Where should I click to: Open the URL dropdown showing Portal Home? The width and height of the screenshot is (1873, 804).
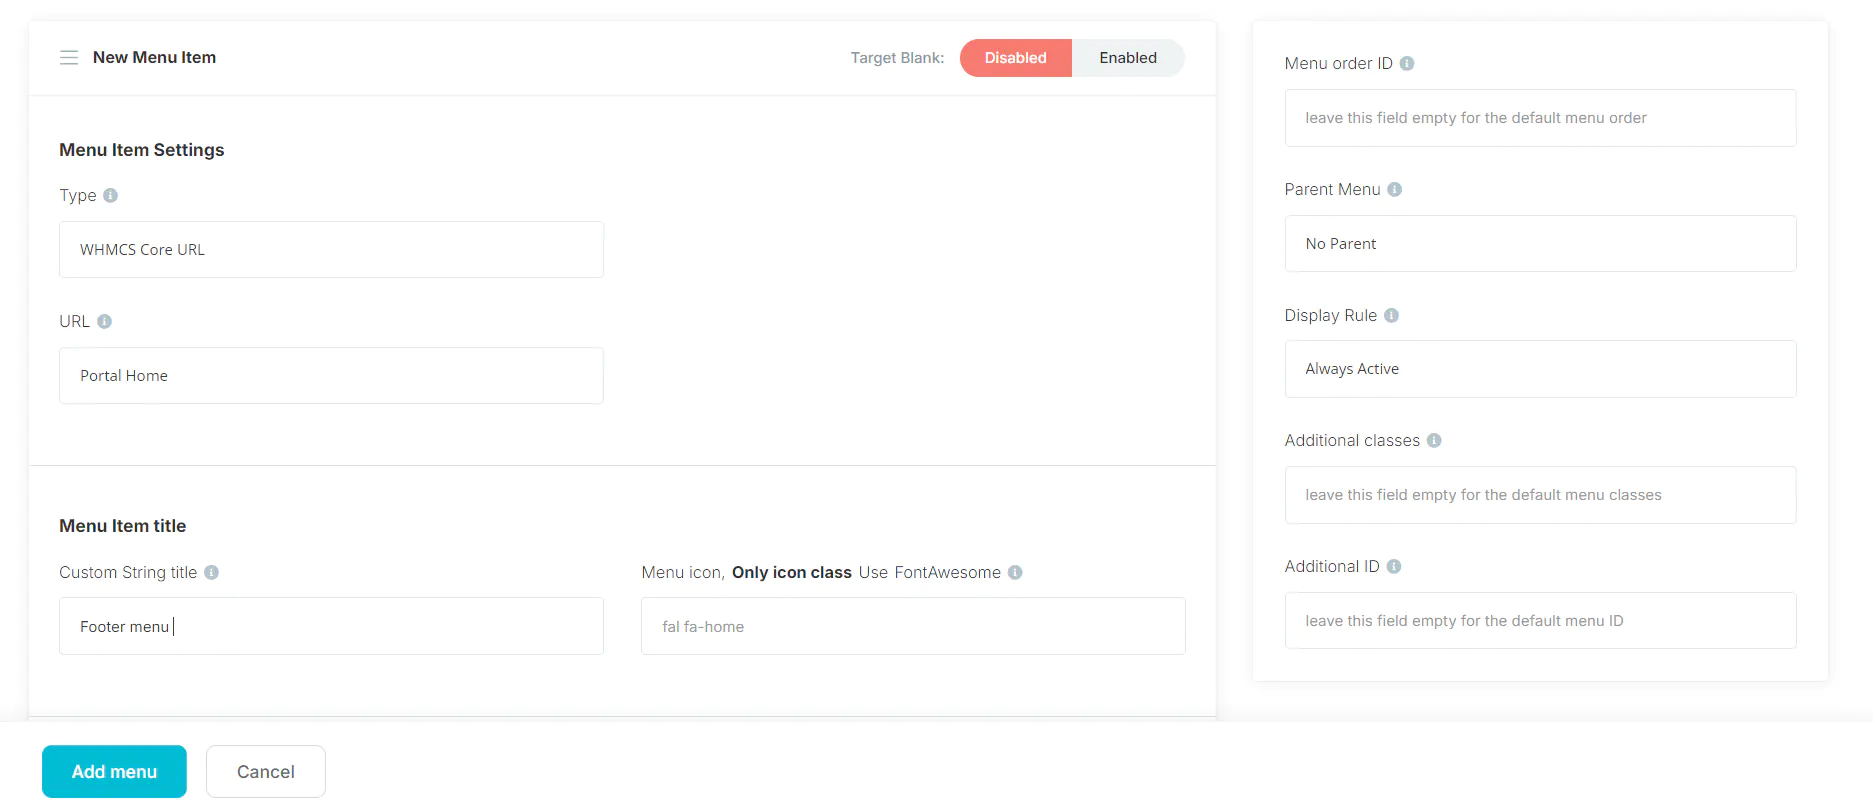[x=331, y=376]
